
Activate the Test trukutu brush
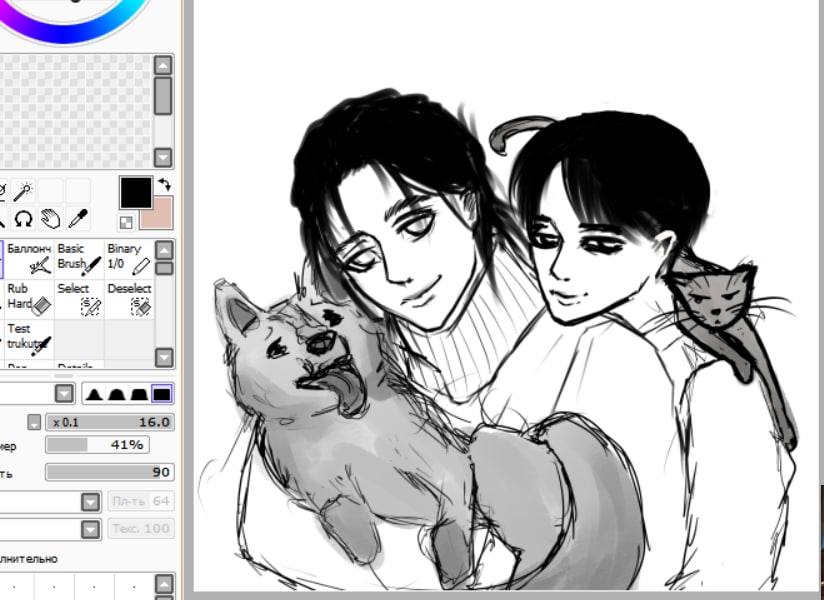coord(30,338)
